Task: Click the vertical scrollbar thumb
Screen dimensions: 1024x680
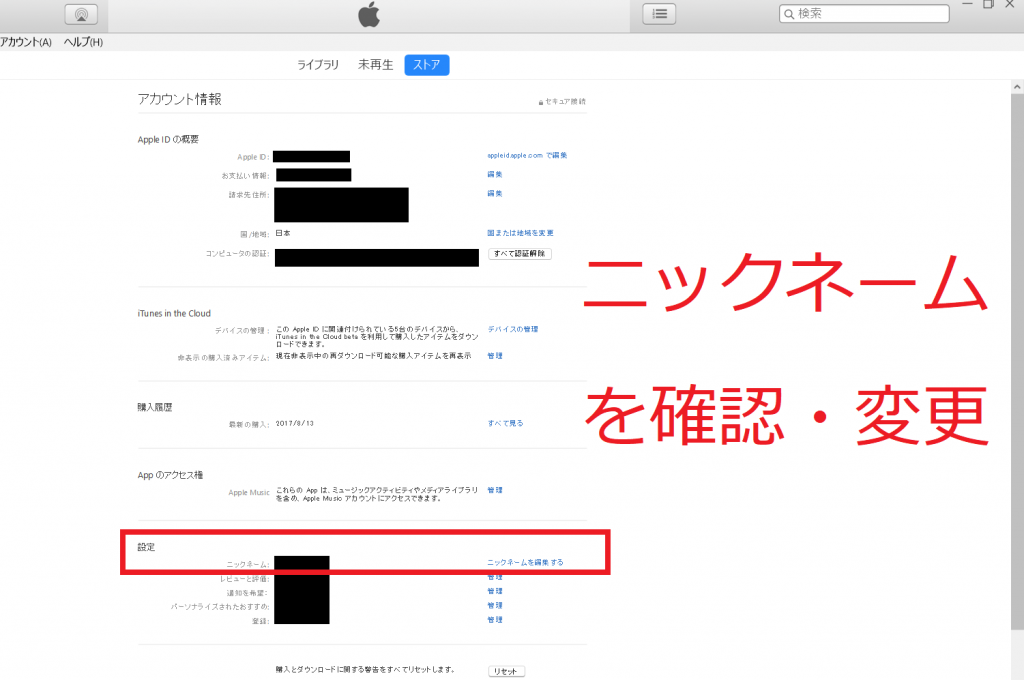Action: tap(1017, 362)
